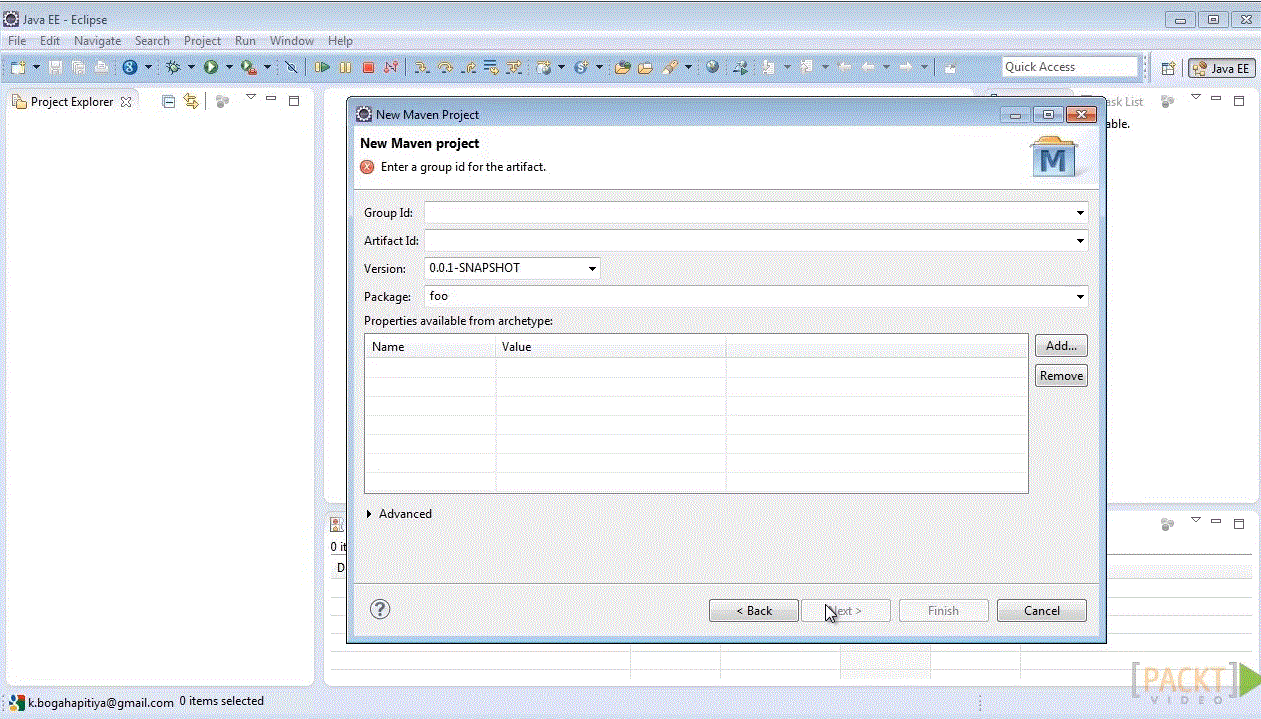
Task: Collapse All in Project Explorer
Action: tap(168, 101)
